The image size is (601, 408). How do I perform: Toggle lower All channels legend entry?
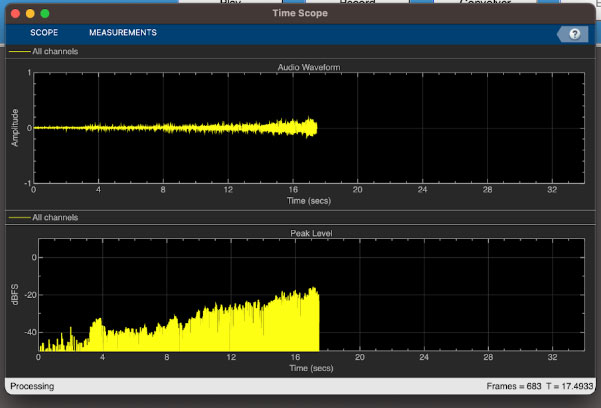click(x=54, y=217)
